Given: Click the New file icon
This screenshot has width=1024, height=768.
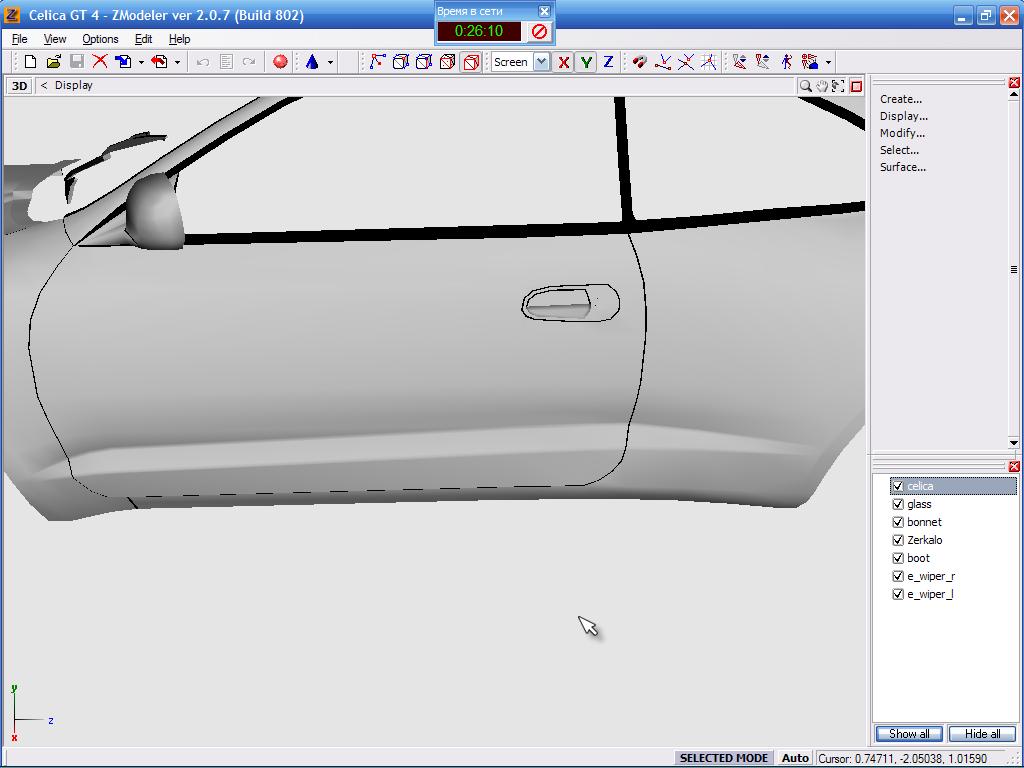Looking at the screenshot, I should [30, 62].
